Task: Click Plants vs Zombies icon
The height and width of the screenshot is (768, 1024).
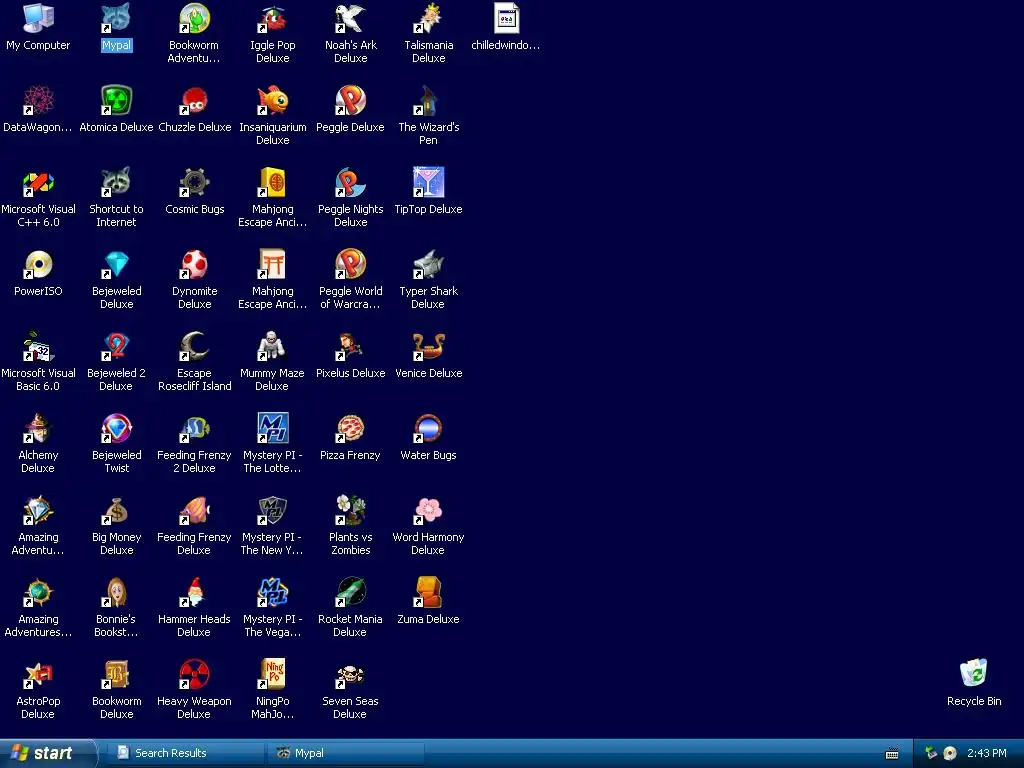Action: coord(351,510)
